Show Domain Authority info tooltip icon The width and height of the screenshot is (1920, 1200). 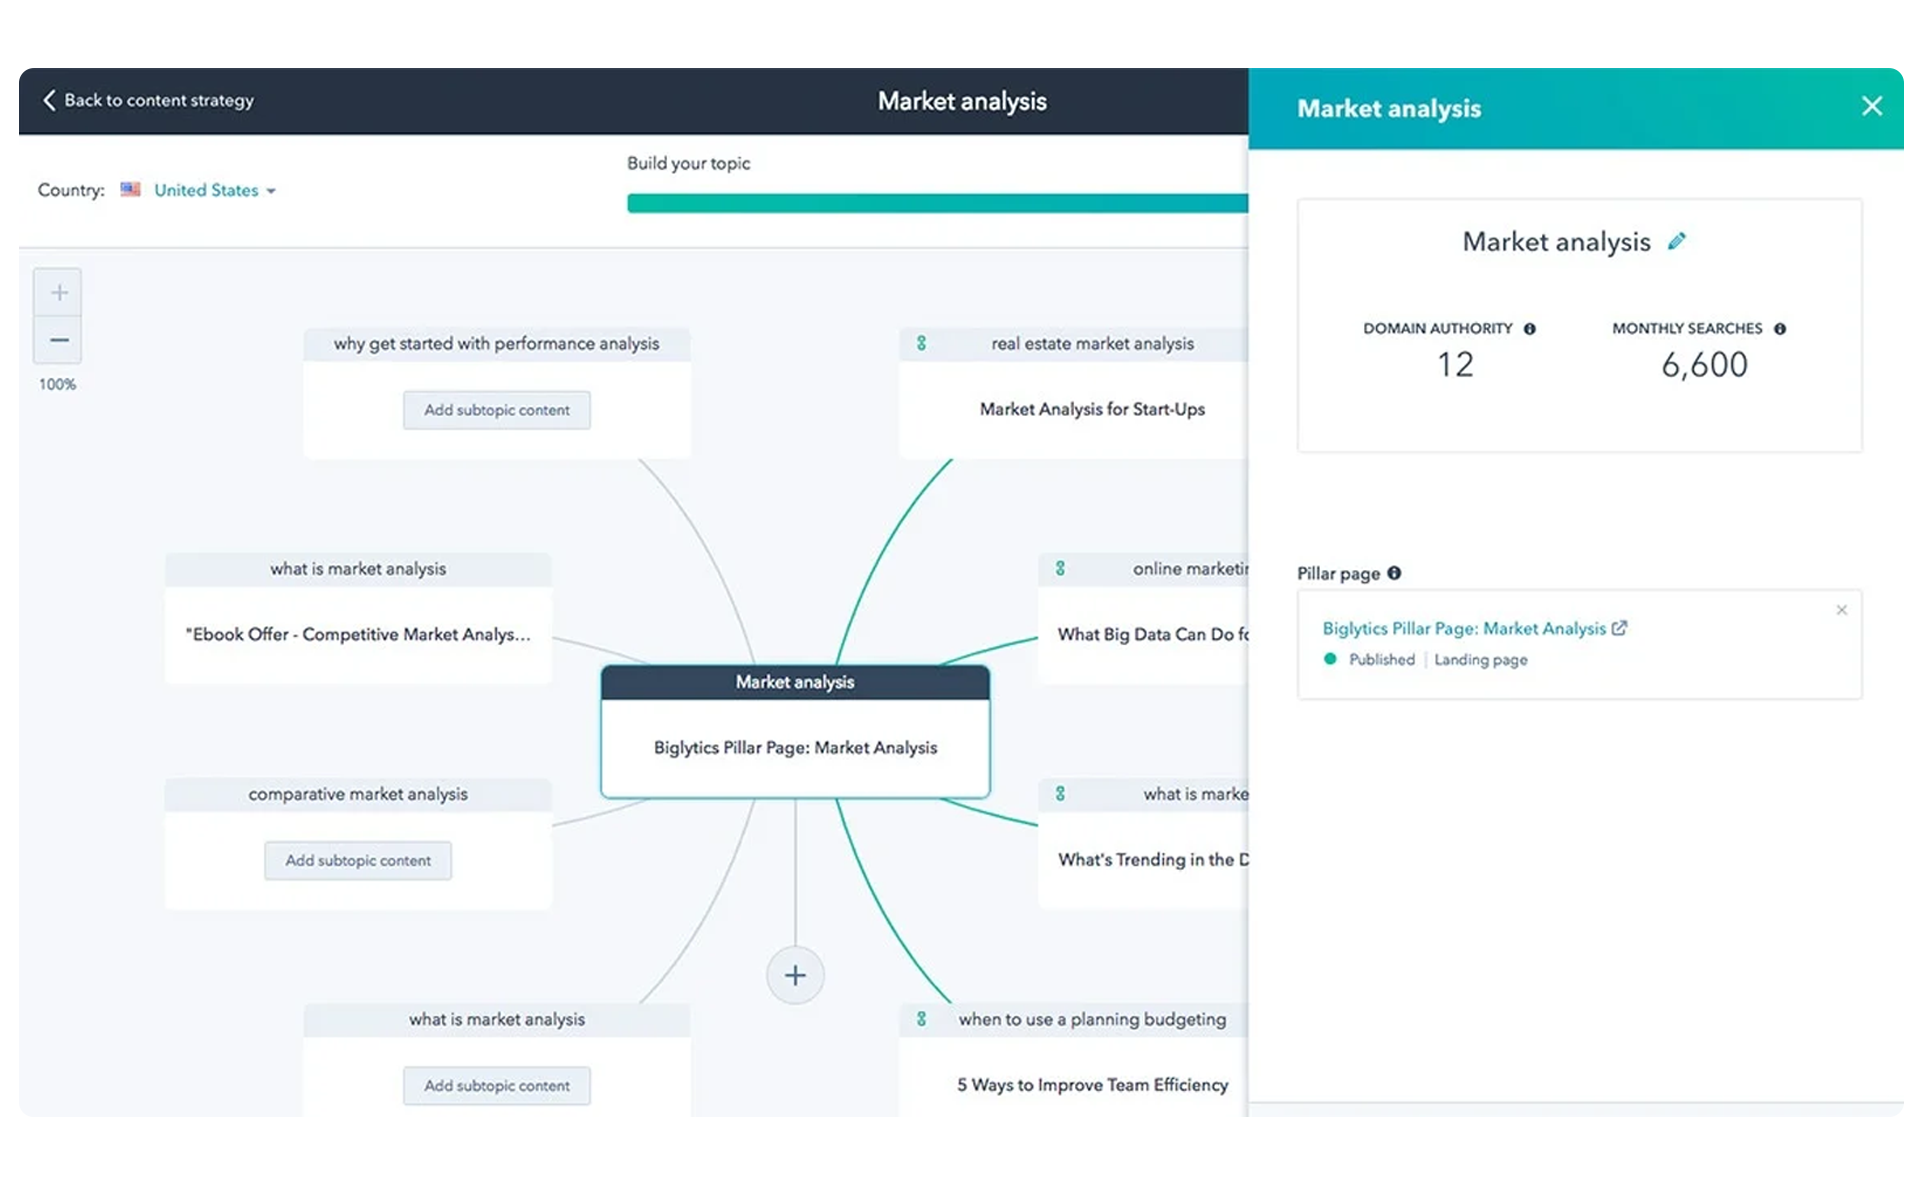pos(1529,329)
